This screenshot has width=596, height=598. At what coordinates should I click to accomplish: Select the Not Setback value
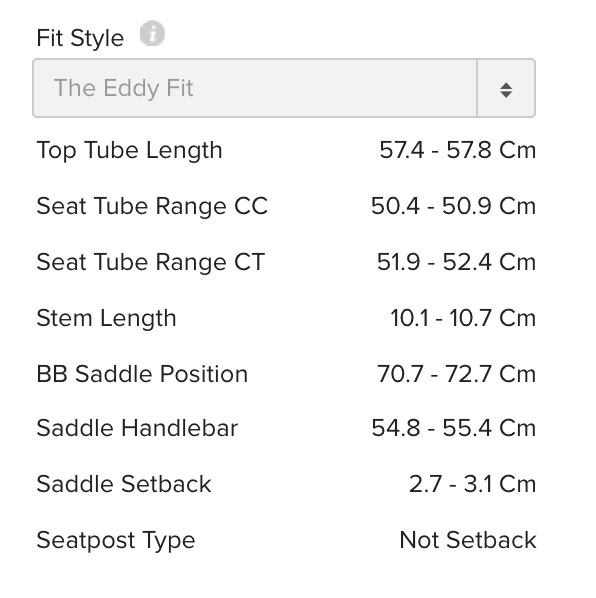(468, 540)
